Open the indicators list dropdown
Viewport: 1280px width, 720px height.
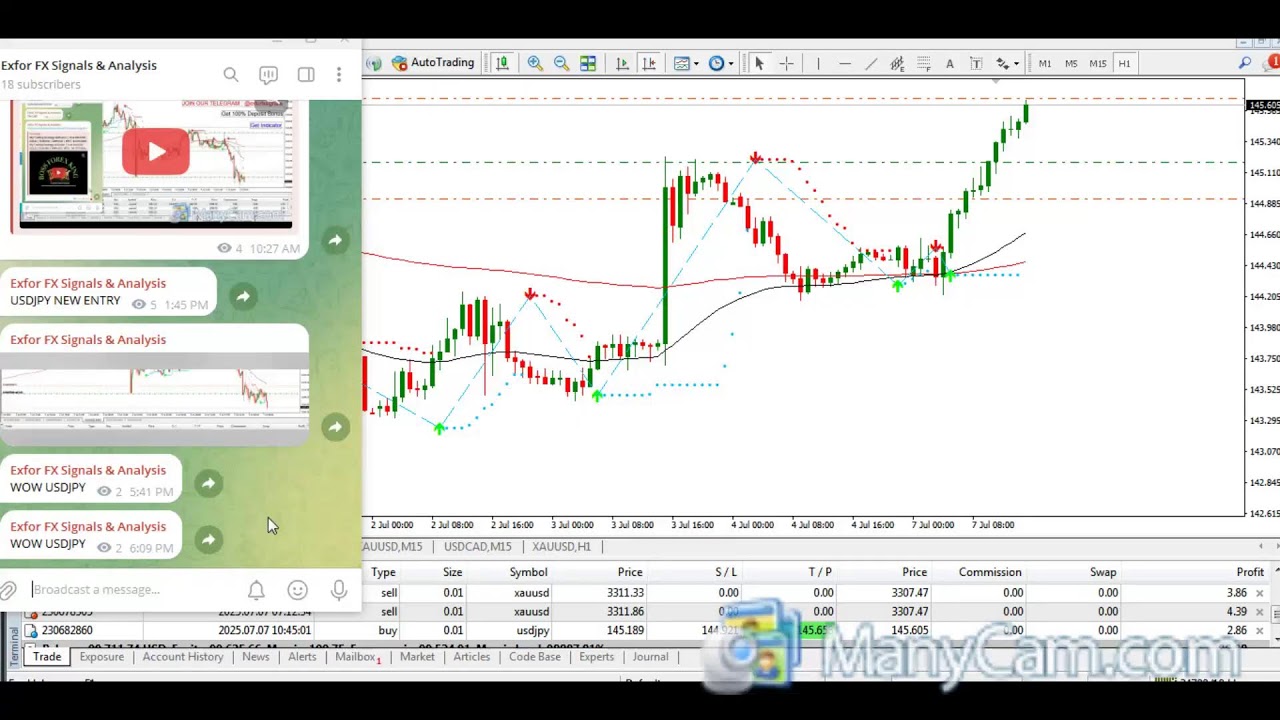tap(686, 63)
